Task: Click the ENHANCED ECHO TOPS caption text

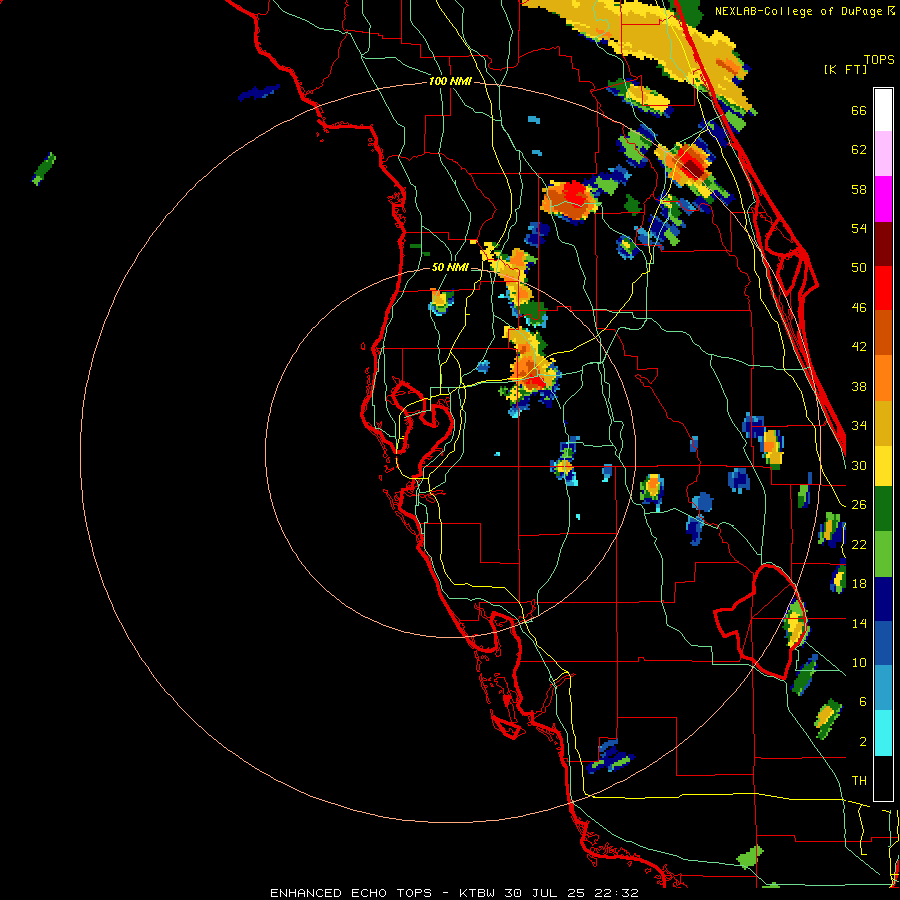Action: click(350, 893)
